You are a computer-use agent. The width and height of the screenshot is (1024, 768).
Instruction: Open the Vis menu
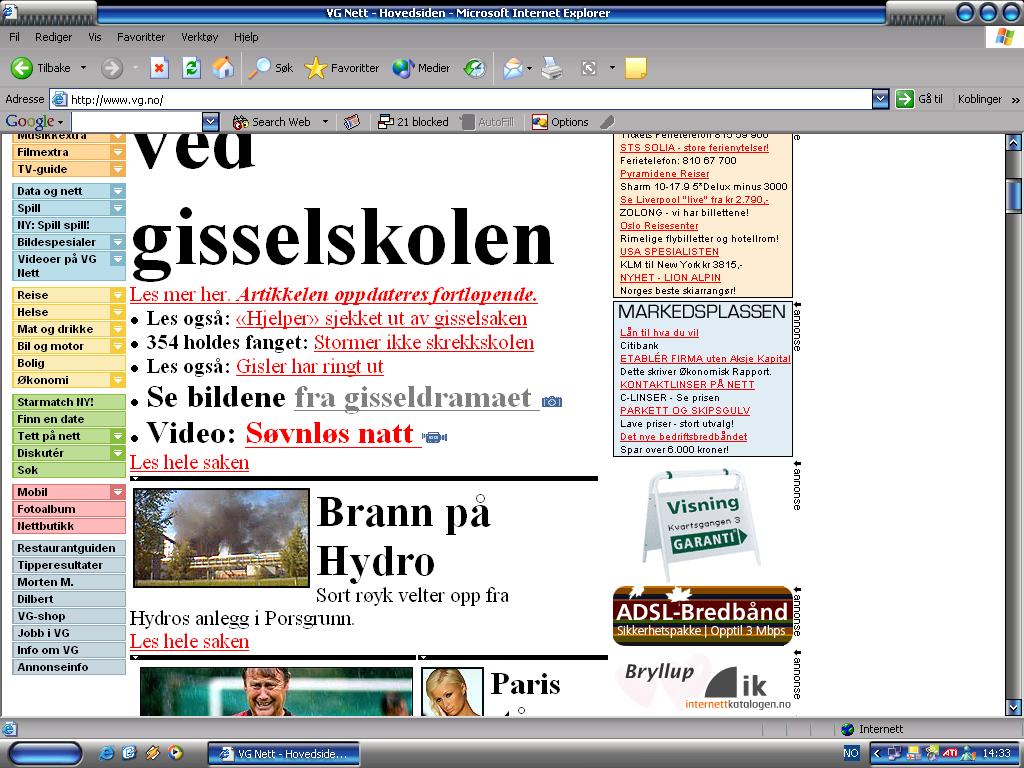pyautogui.click(x=95, y=37)
